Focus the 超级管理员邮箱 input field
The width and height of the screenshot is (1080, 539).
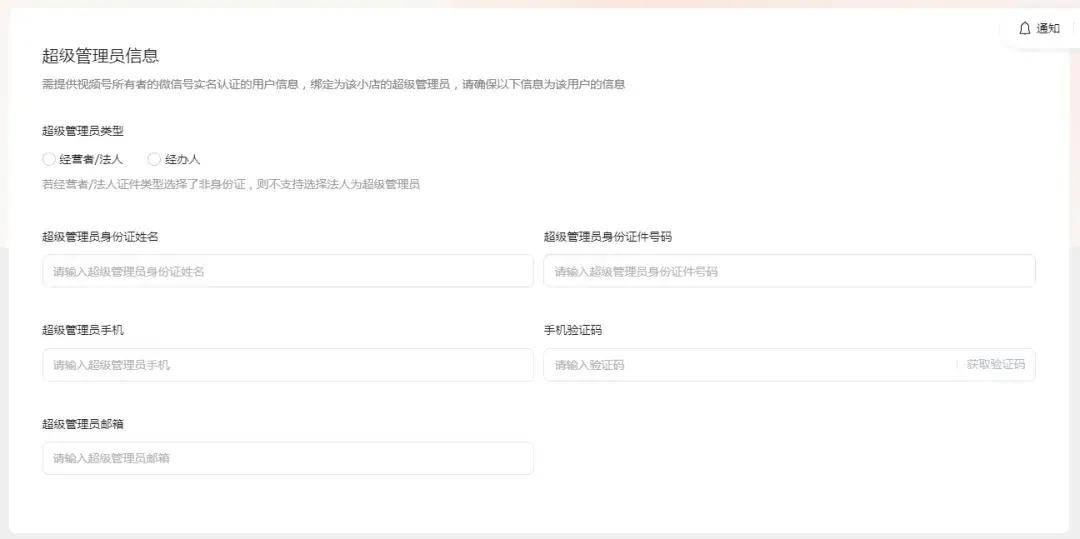pyautogui.click(x=288, y=458)
